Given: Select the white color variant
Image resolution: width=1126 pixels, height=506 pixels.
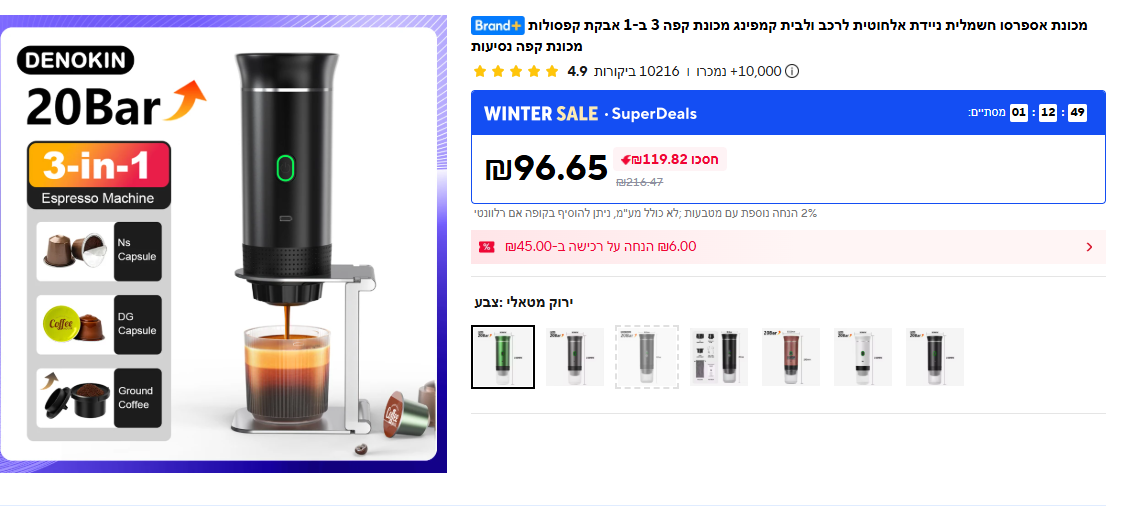Looking at the screenshot, I should 863,357.
